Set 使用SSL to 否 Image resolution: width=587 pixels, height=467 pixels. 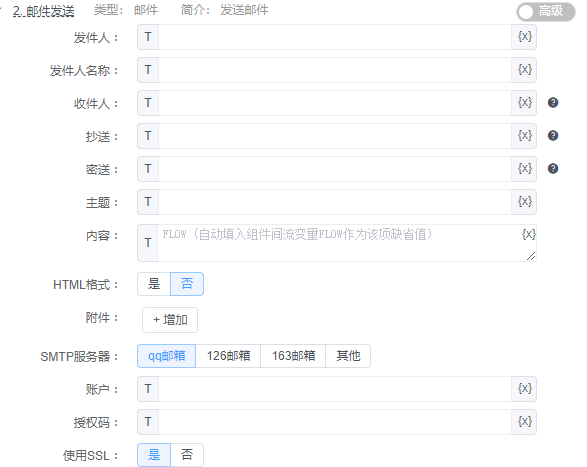click(187, 455)
